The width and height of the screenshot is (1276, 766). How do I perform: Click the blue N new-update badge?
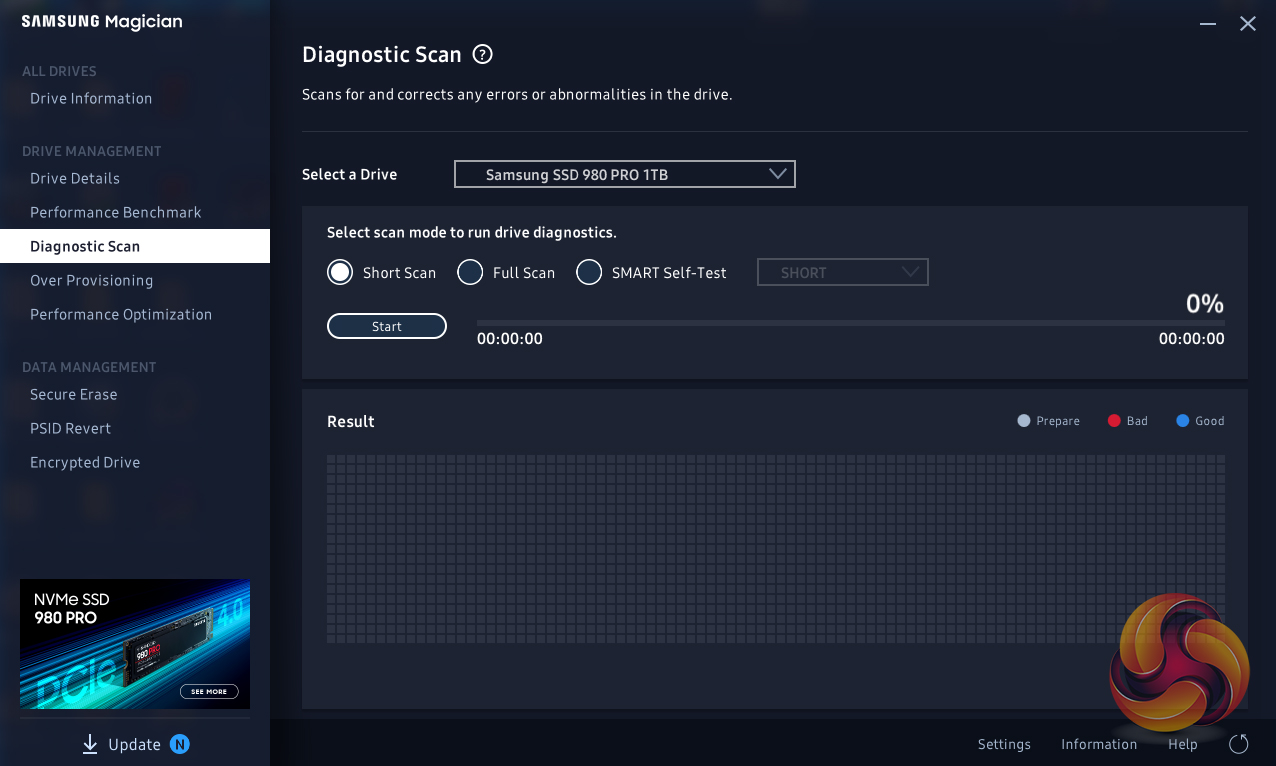coord(180,744)
